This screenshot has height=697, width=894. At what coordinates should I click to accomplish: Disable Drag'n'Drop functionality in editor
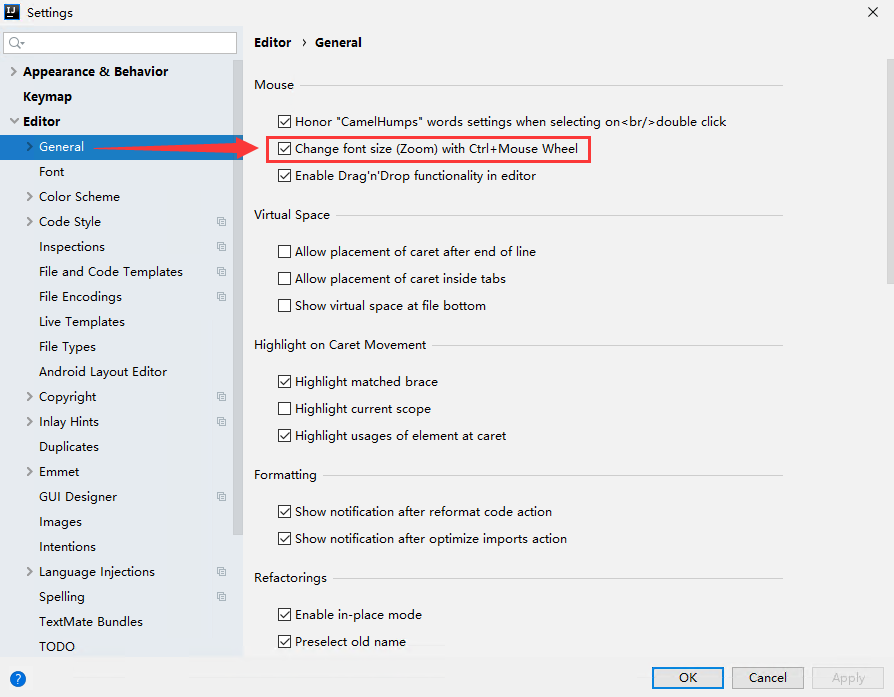(x=284, y=176)
